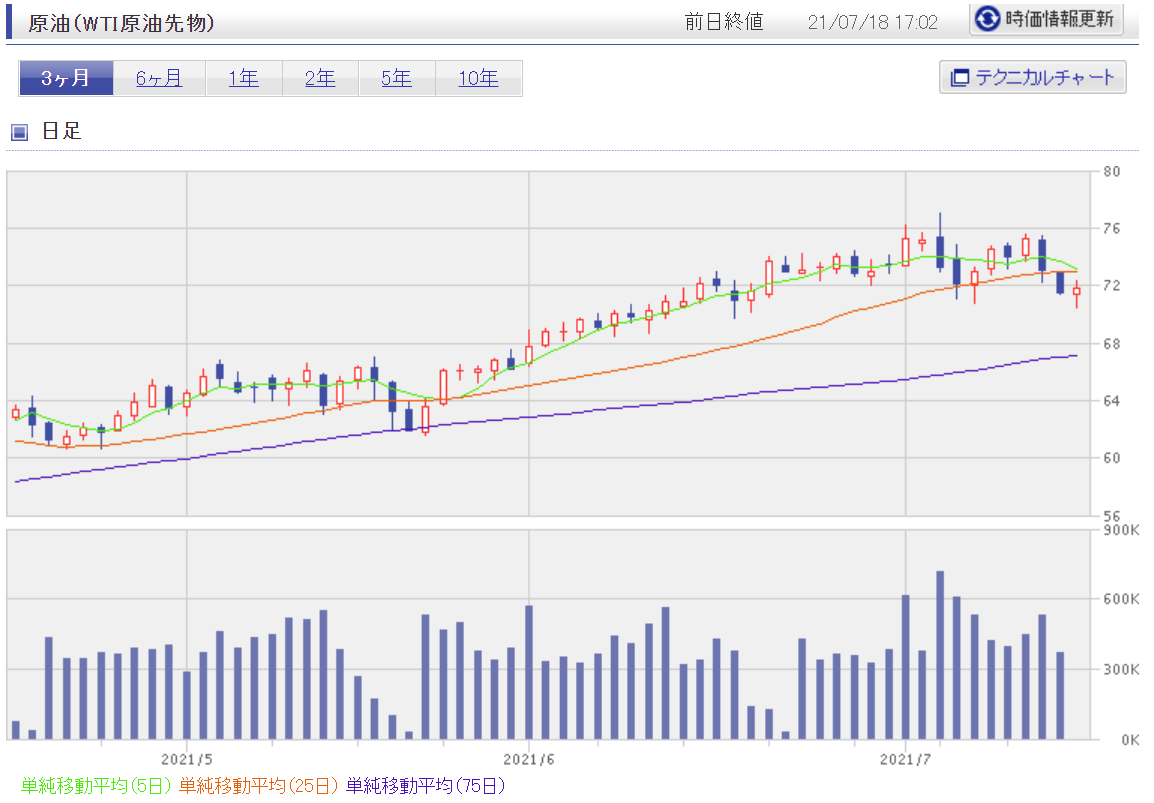The height and width of the screenshot is (803, 1154).
Task: Click the 68 price axis label
Action: (1111, 344)
